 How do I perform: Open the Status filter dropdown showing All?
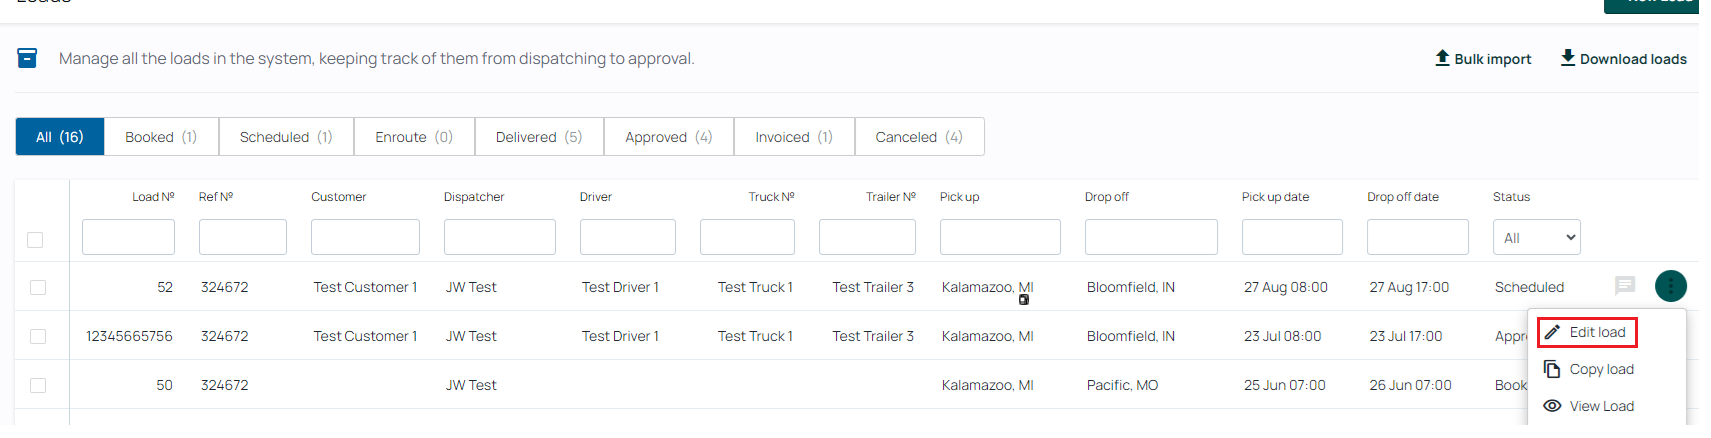point(1536,237)
